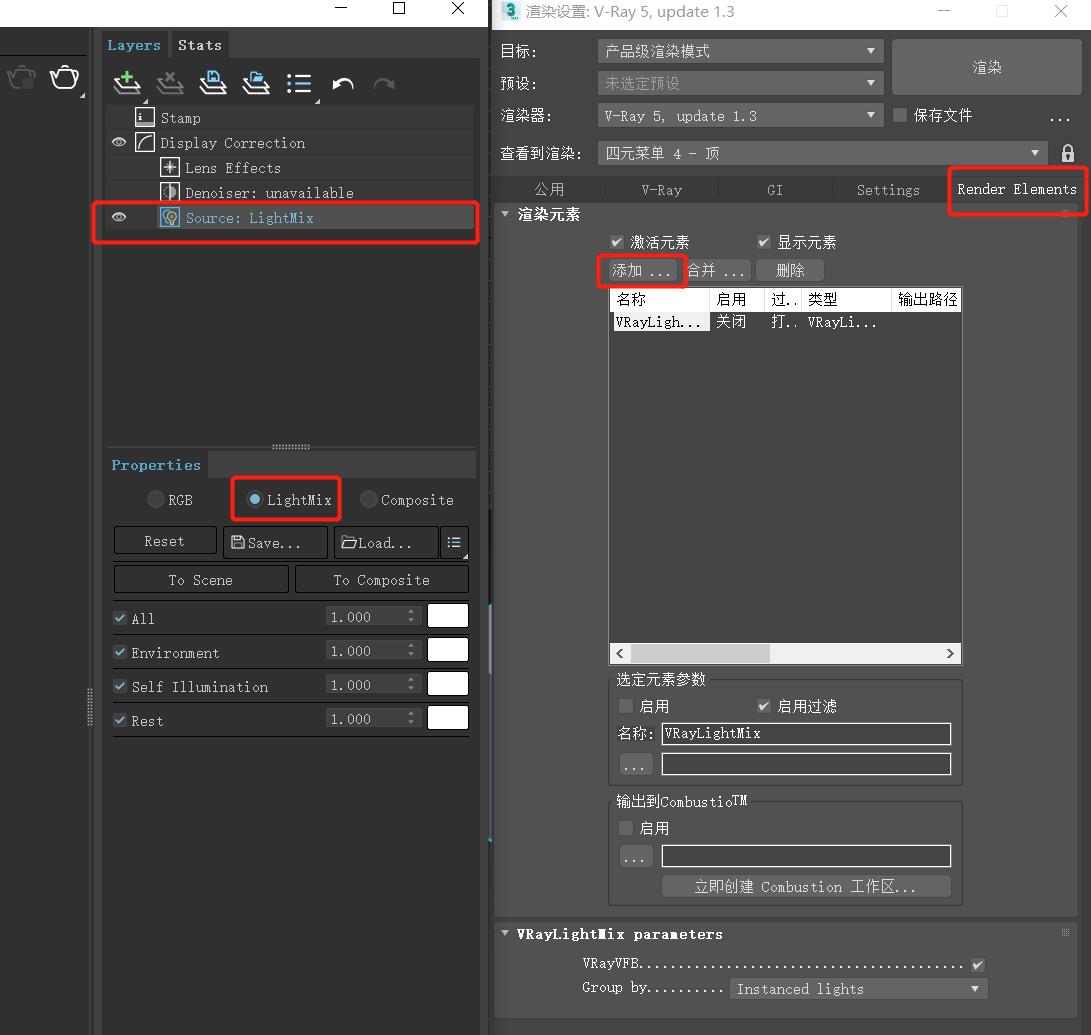Click the To Scene button
Screen dimensions: 1091x1035
pos(201,579)
